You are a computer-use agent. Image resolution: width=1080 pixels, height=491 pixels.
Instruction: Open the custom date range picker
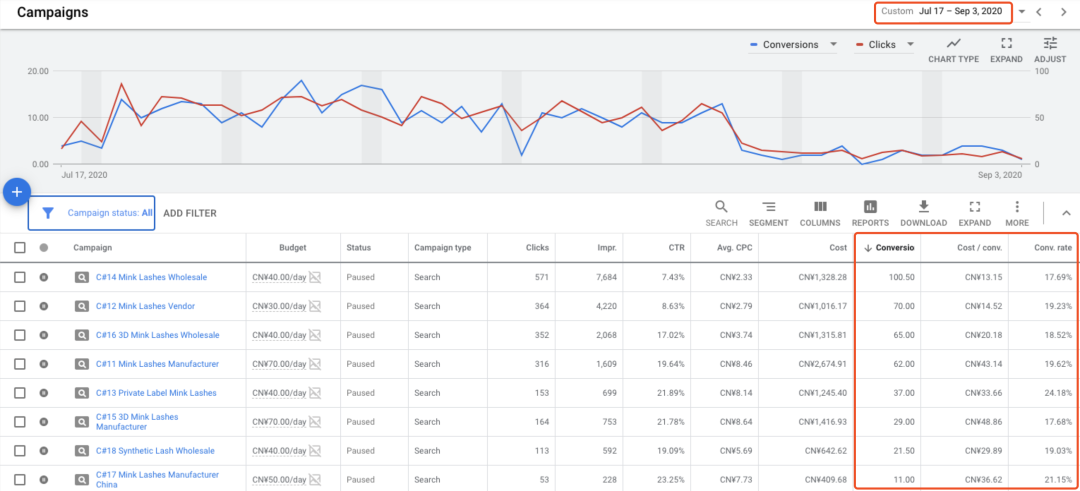943,12
